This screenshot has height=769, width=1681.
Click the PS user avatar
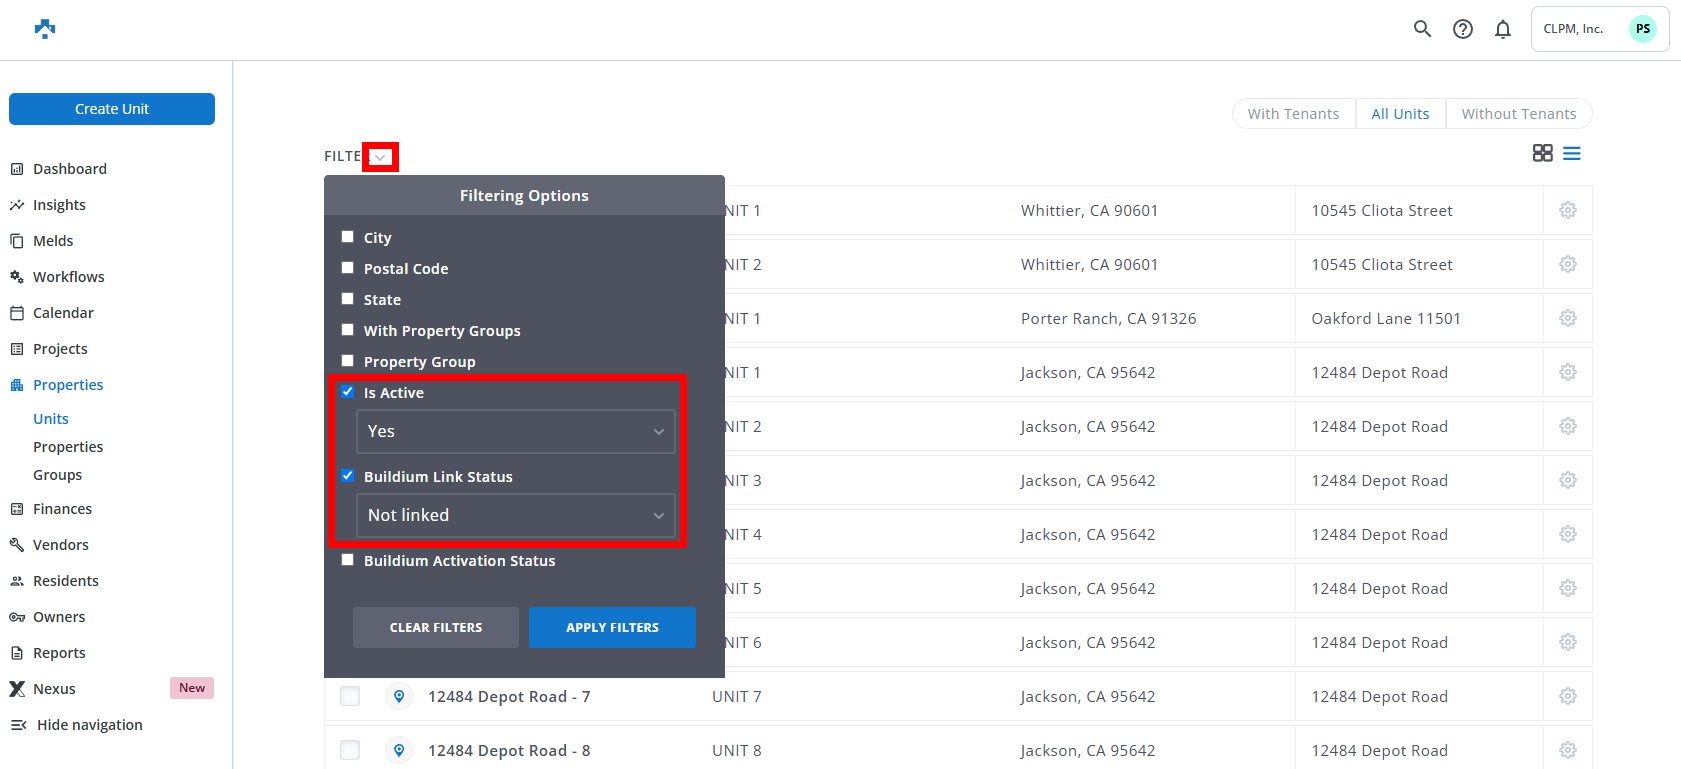pyautogui.click(x=1643, y=29)
